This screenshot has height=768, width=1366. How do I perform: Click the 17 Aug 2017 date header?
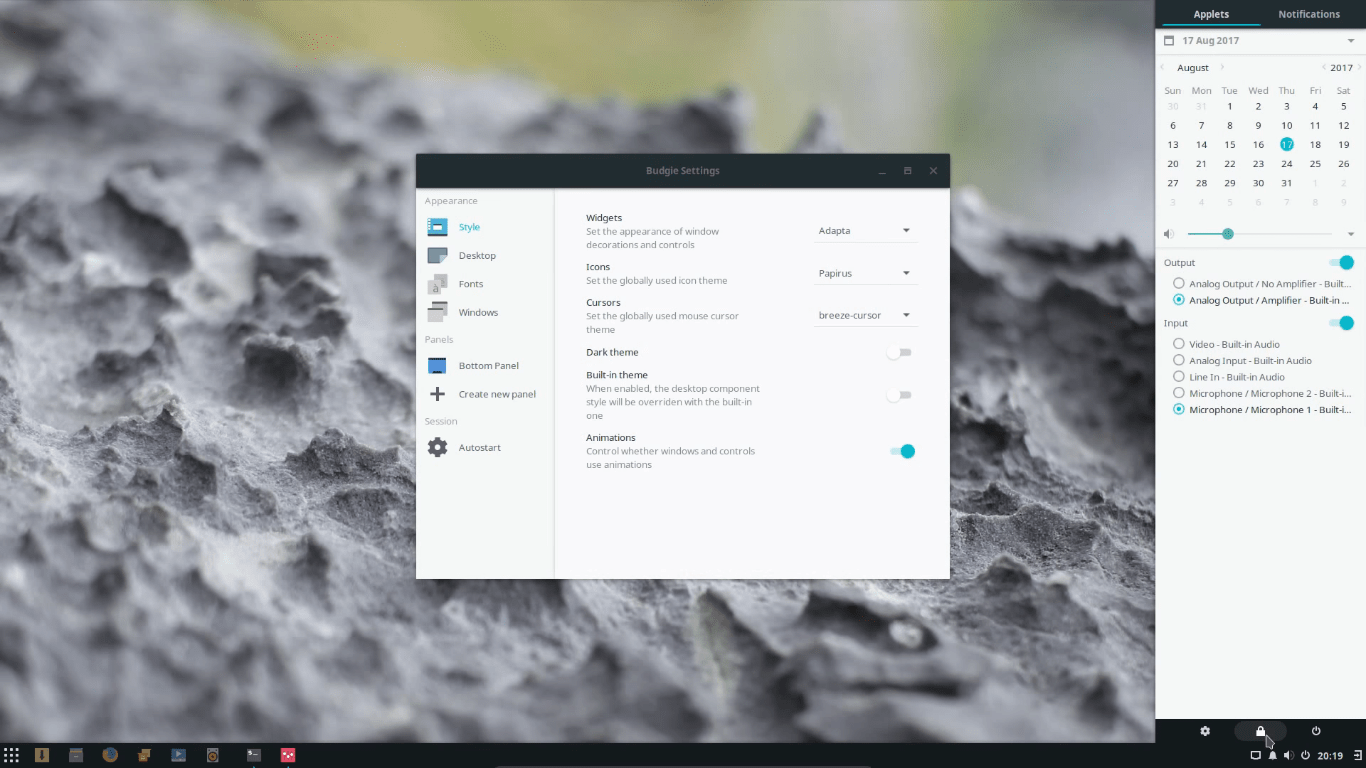[1211, 41]
